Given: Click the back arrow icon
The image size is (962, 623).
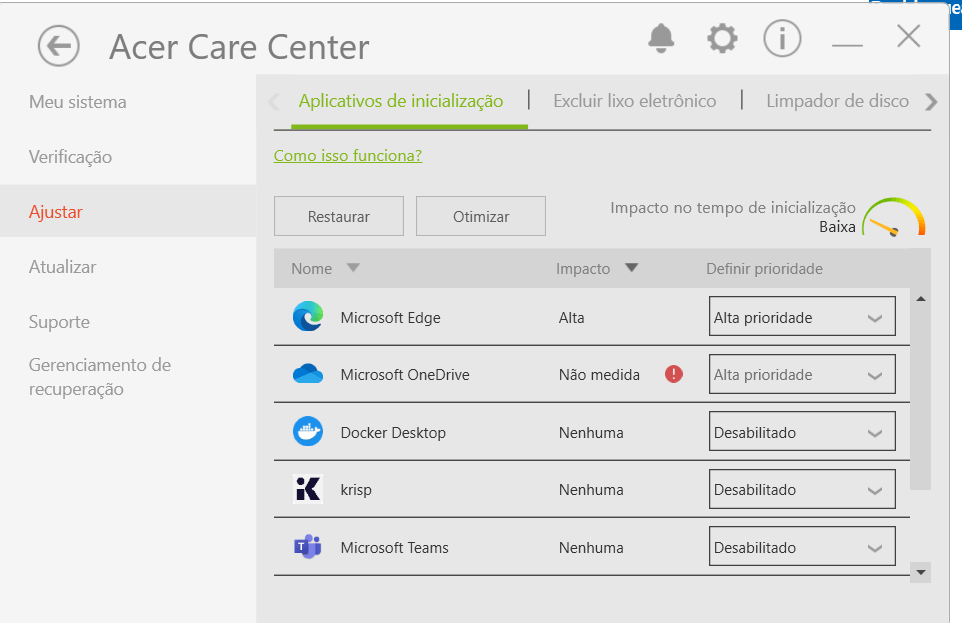Looking at the screenshot, I should point(58,45).
